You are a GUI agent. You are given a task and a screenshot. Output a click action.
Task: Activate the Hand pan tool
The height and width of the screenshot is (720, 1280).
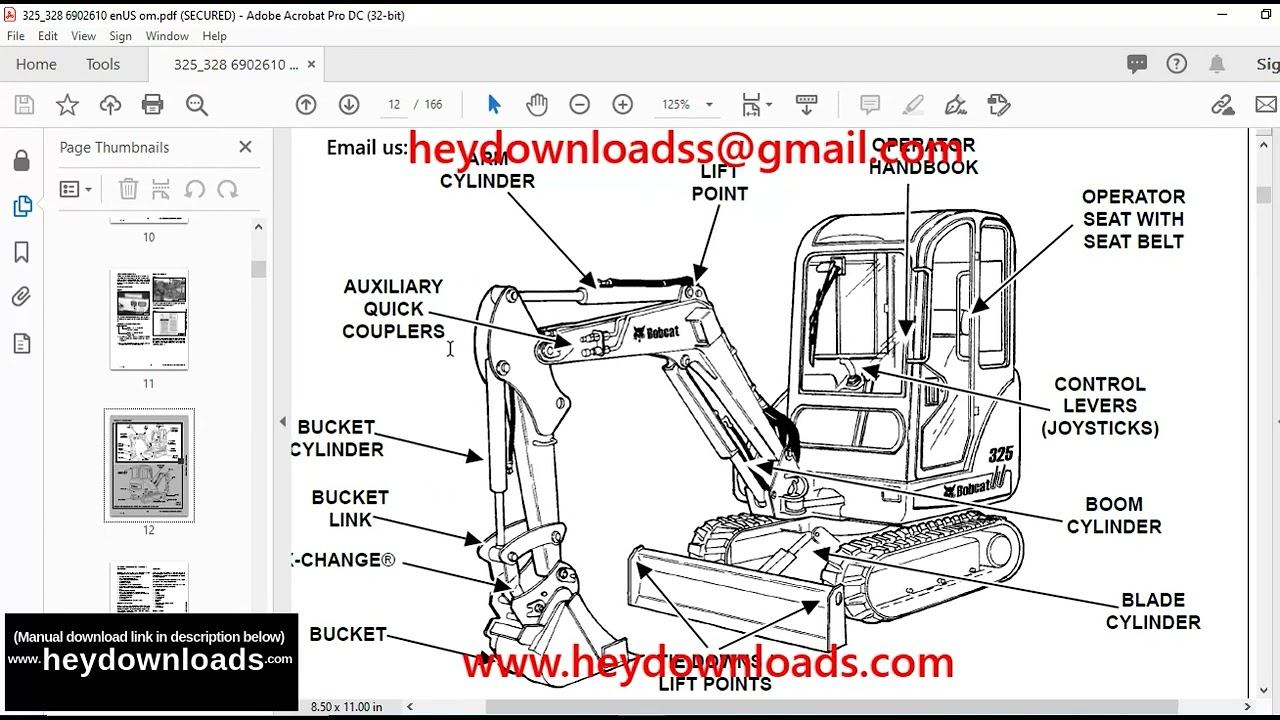[537, 104]
